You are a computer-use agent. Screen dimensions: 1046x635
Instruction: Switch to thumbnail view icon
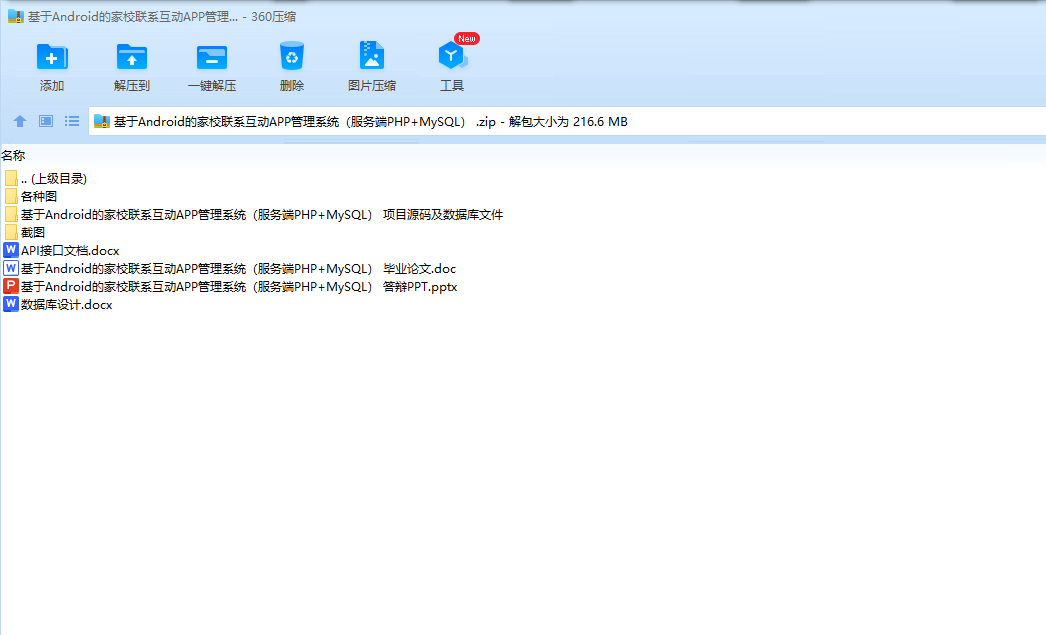(x=46, y=121)
